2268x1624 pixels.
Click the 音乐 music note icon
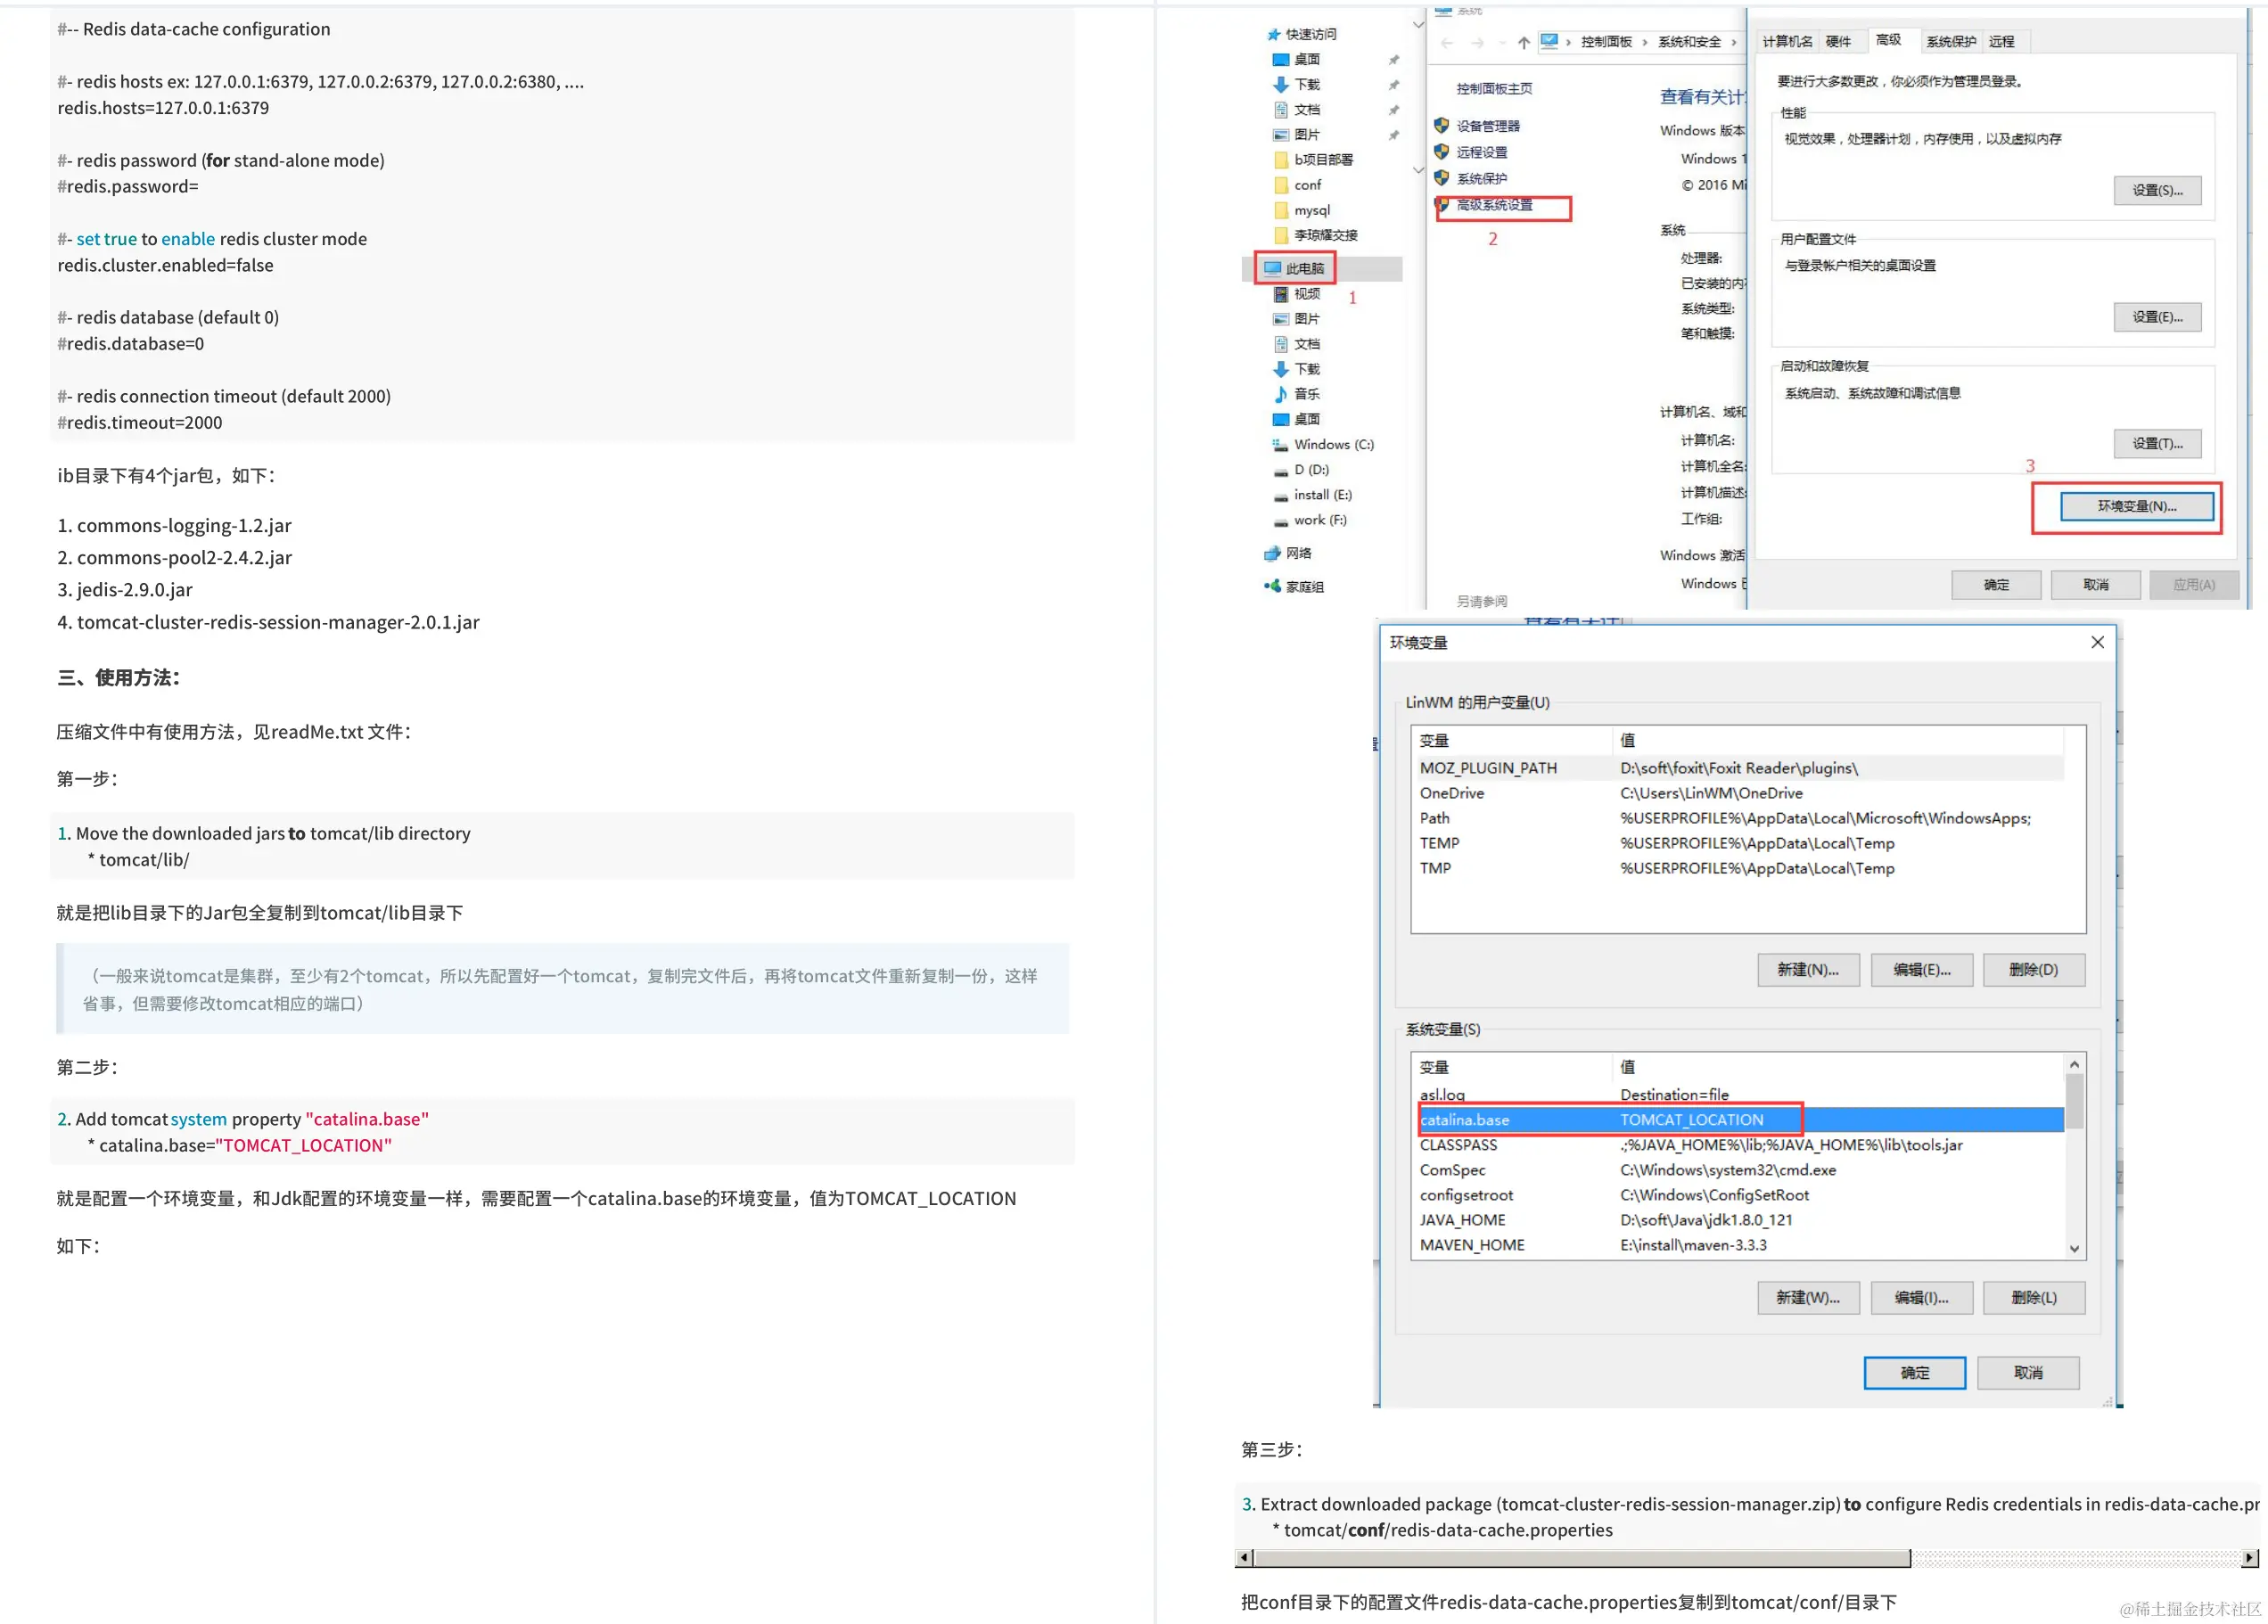1280,394
